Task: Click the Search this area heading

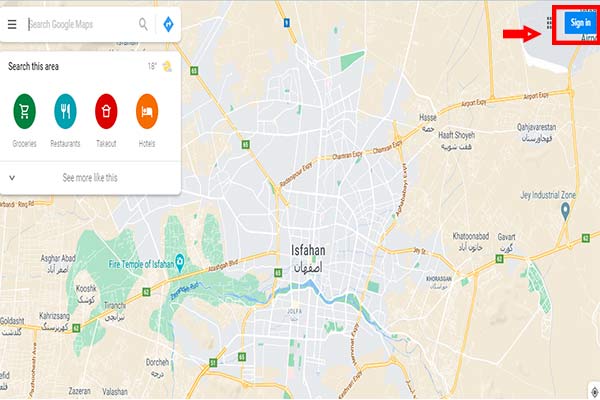Action: point(34,66)
